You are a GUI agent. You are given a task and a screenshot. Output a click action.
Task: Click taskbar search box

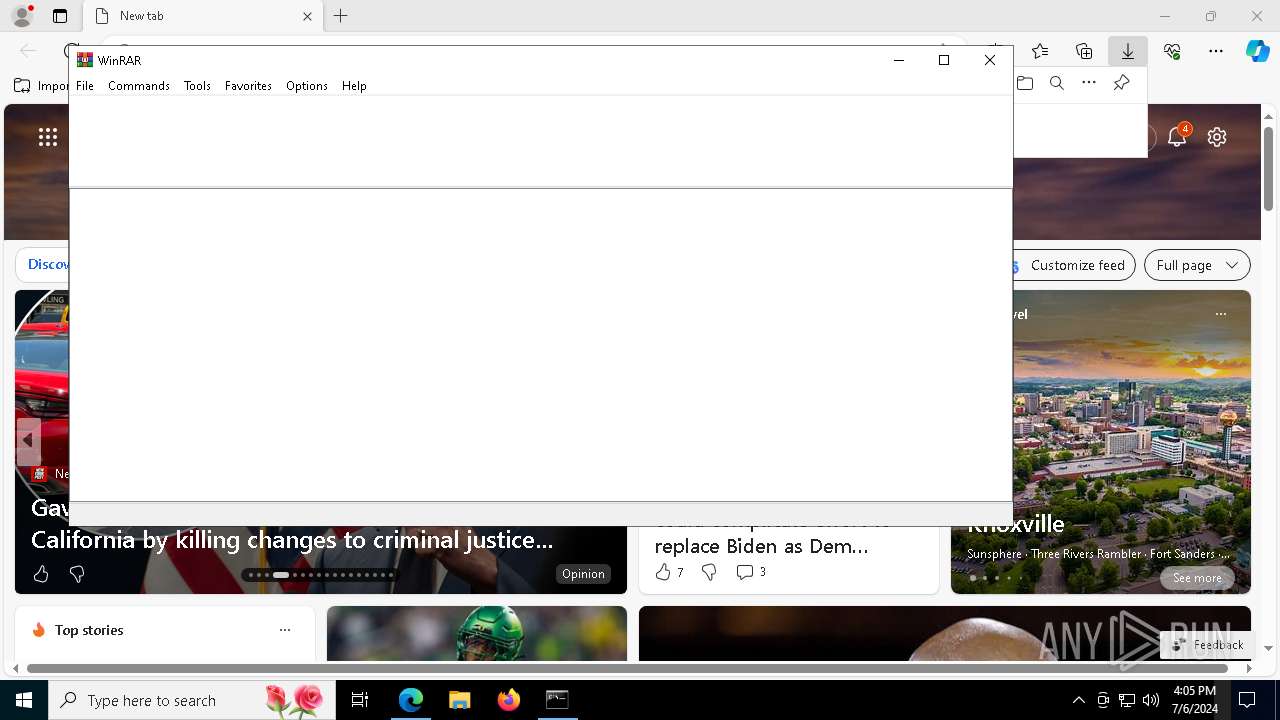click(192, 700)
